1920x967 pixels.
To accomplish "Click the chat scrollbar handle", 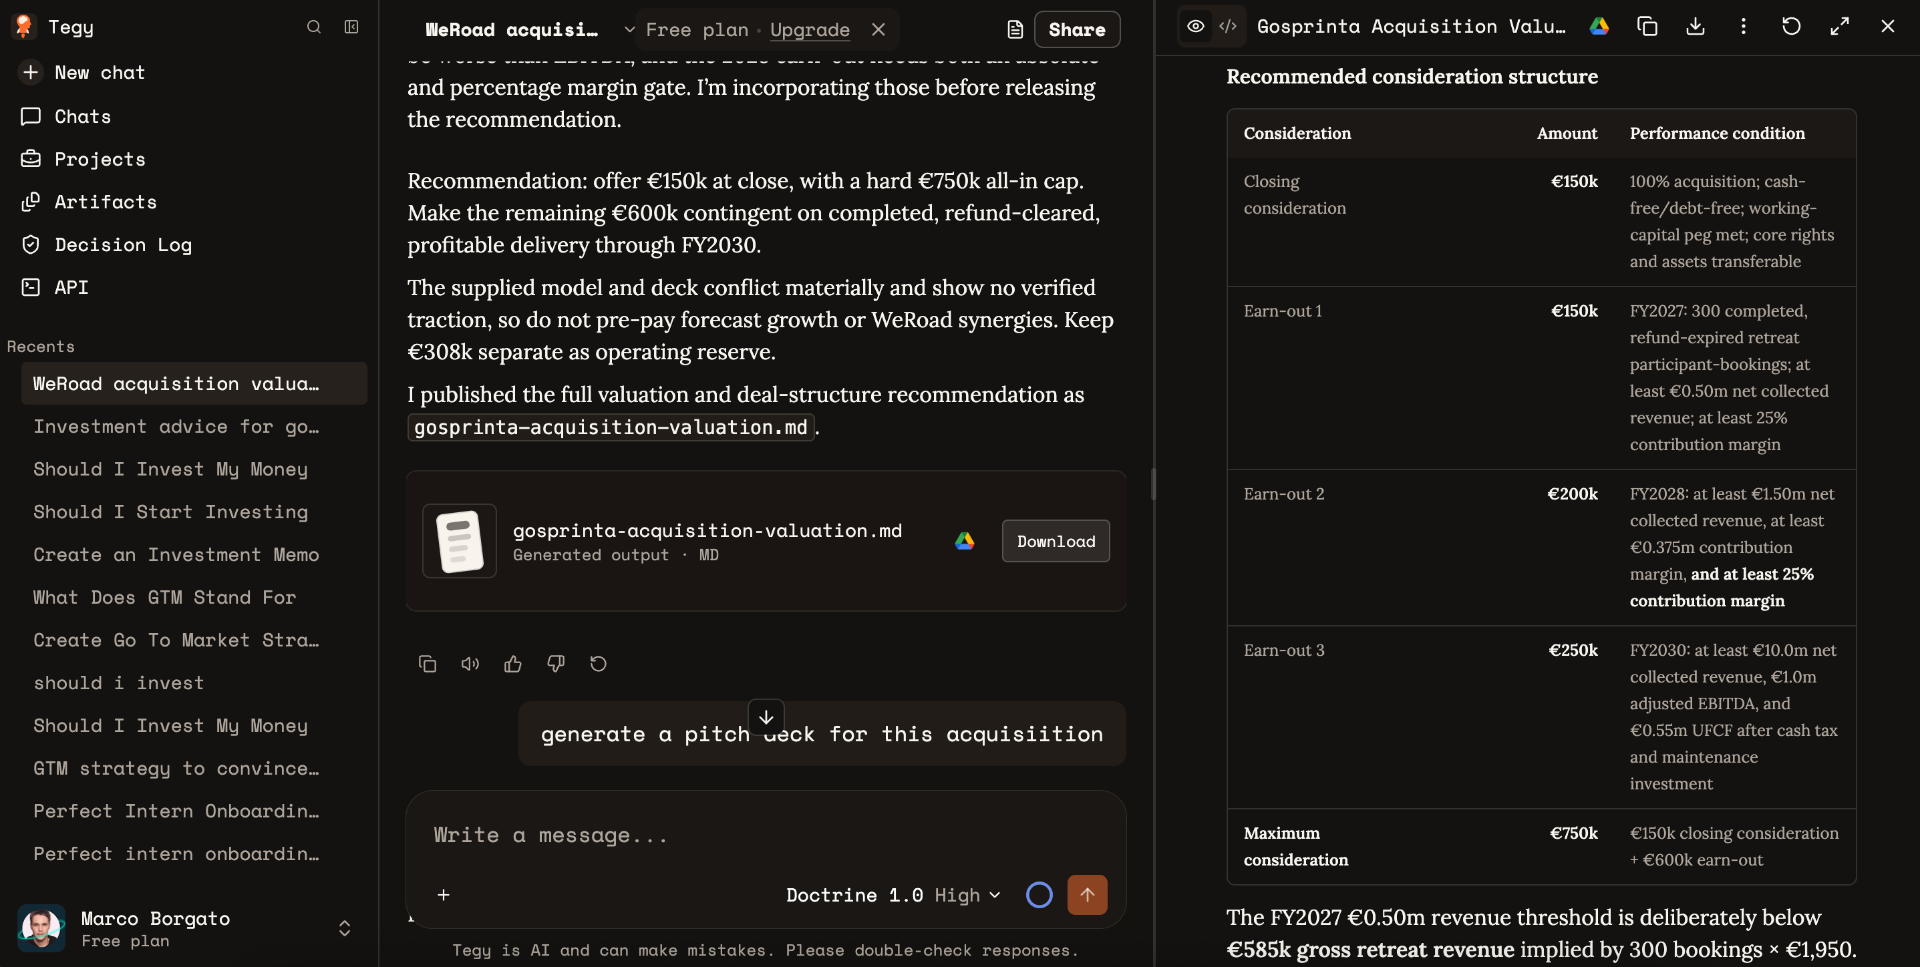I will pos(1152,484).
